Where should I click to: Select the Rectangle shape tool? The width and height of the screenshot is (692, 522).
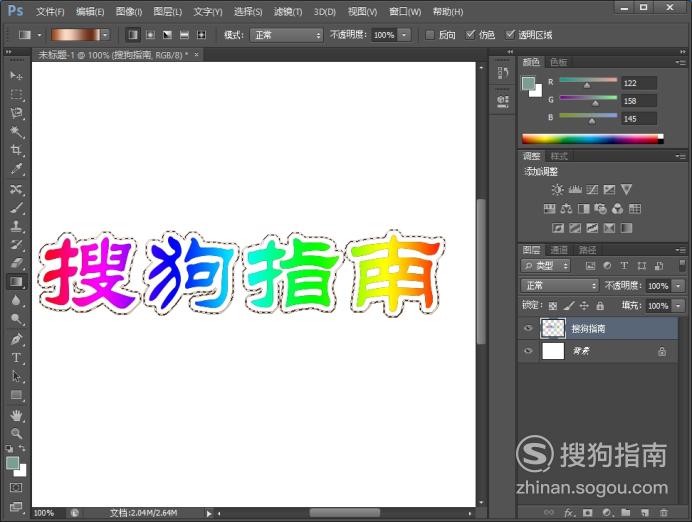16,395
